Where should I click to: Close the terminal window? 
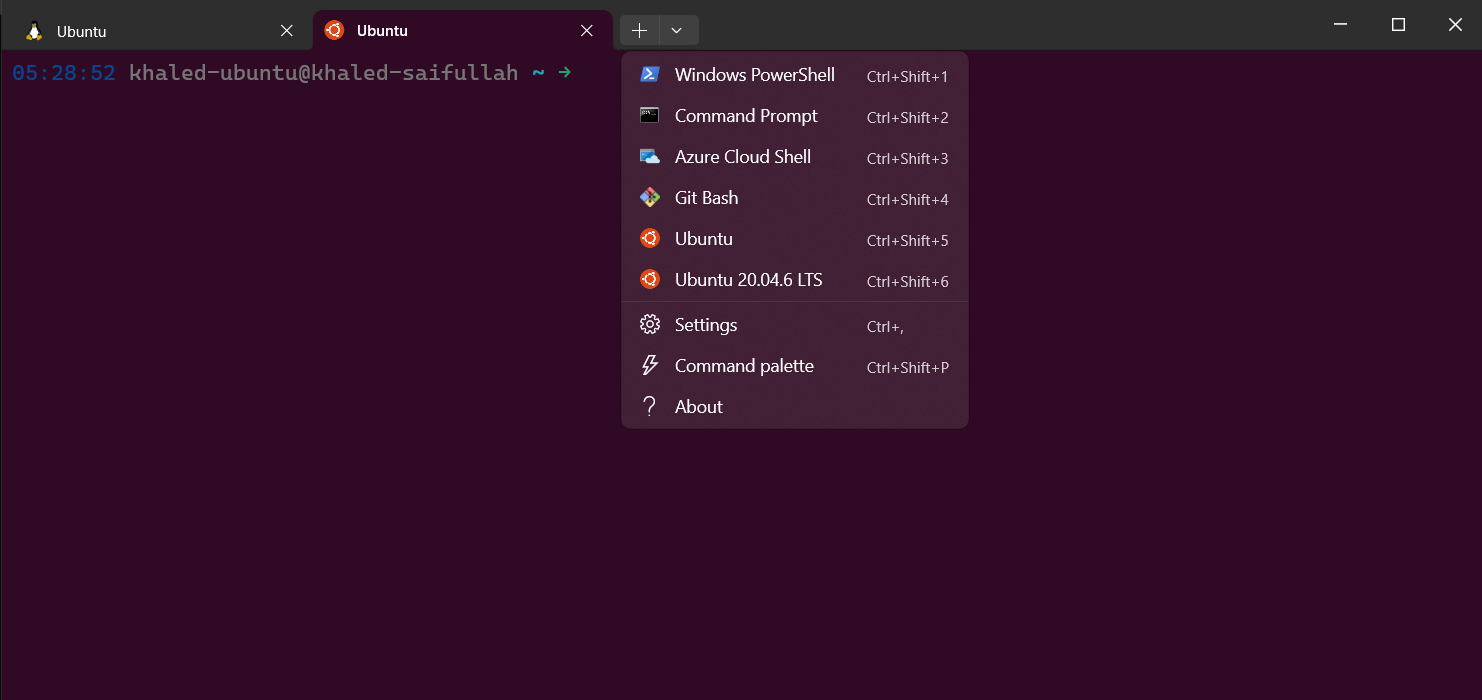coord(1455,25)
